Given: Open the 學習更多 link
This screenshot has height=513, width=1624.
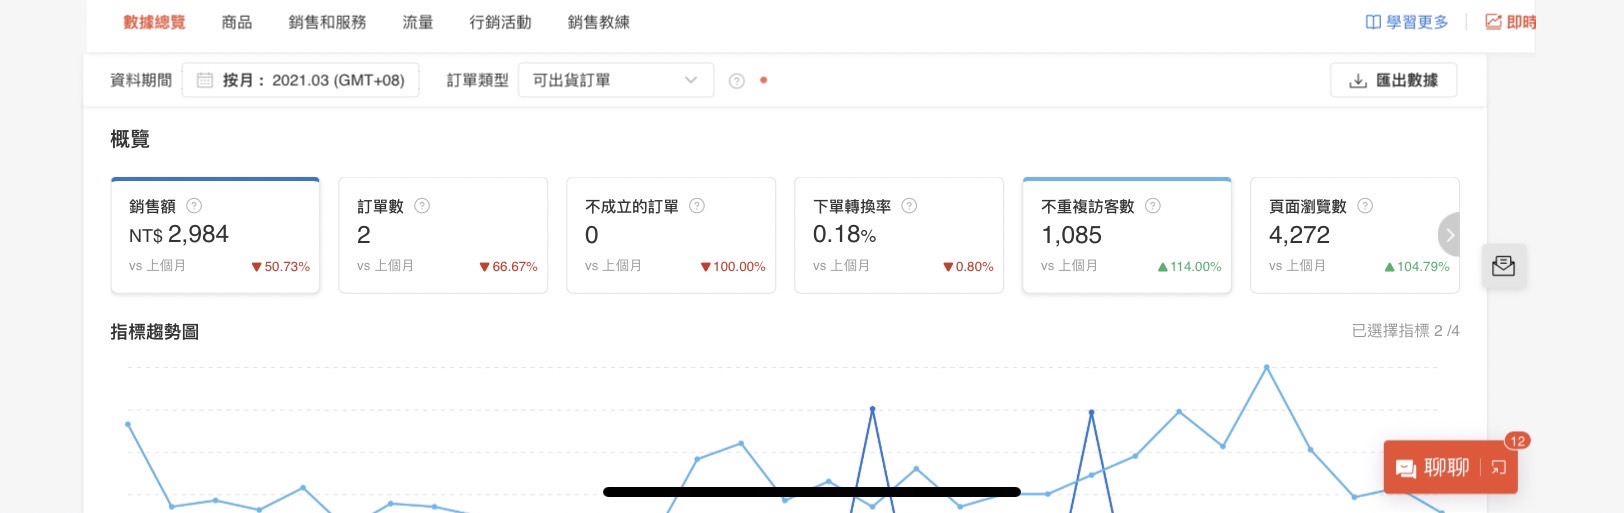Looking at the screenshot, I should coord(1407,22).
